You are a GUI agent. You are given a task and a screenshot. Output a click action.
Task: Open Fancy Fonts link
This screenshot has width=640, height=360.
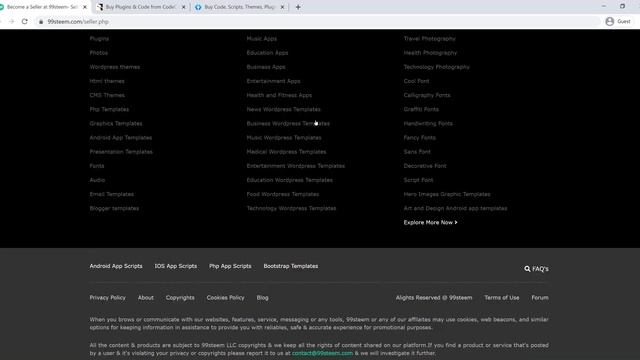pyautogui.click(x=420, y=138)
